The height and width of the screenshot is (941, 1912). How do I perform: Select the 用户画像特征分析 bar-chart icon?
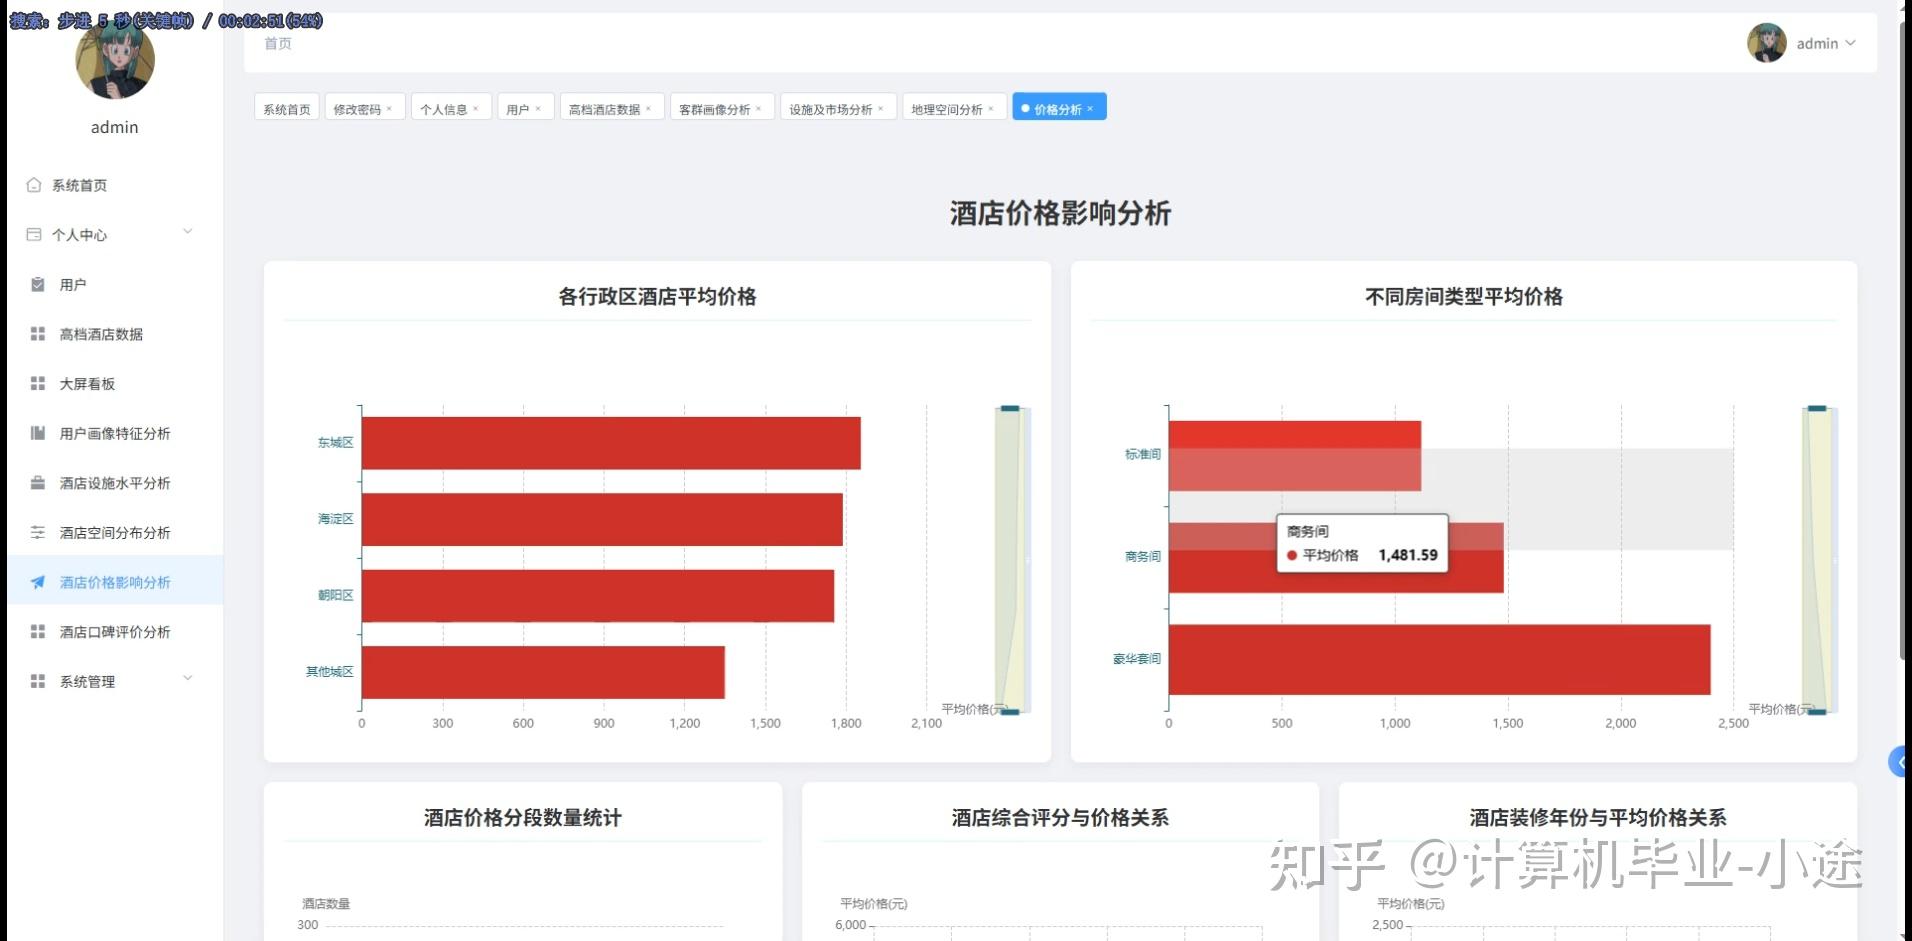(36, 433)
